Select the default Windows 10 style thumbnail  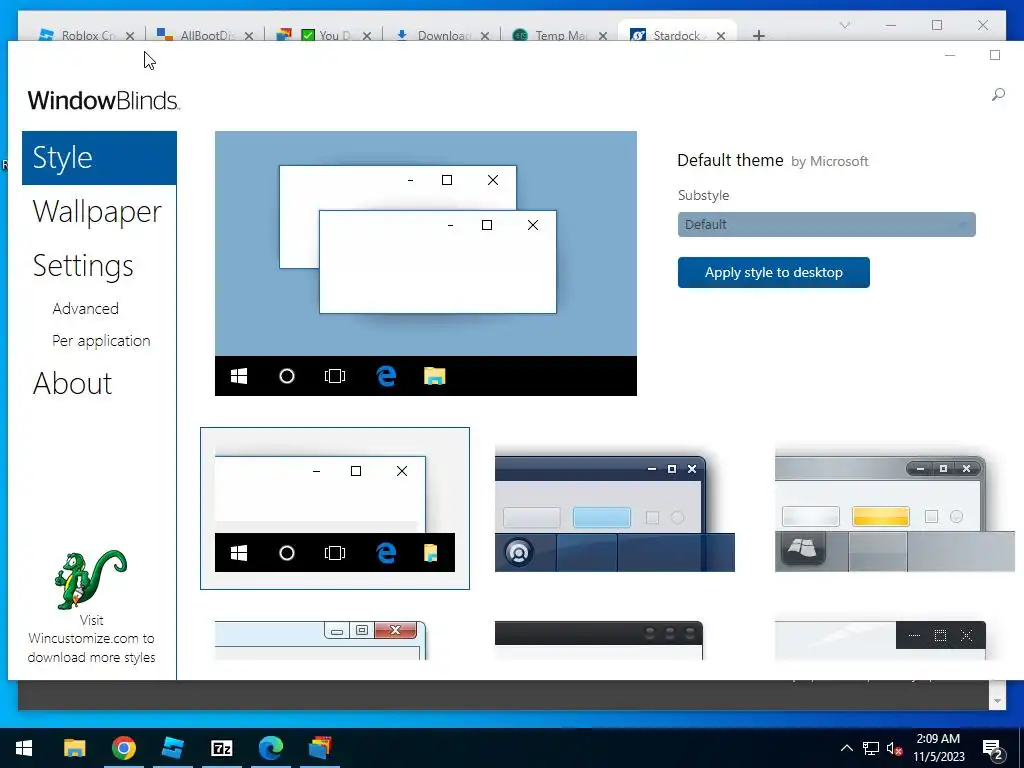click(334, 508)
